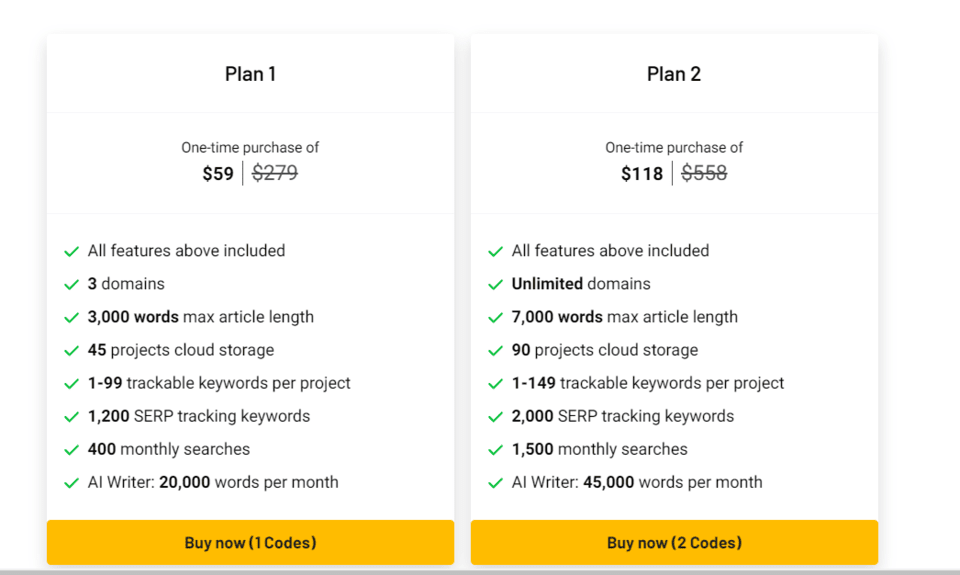Click the checkmark next to 3,000 words
Screen dimensions: 960x575
click(x=71, y=318)
